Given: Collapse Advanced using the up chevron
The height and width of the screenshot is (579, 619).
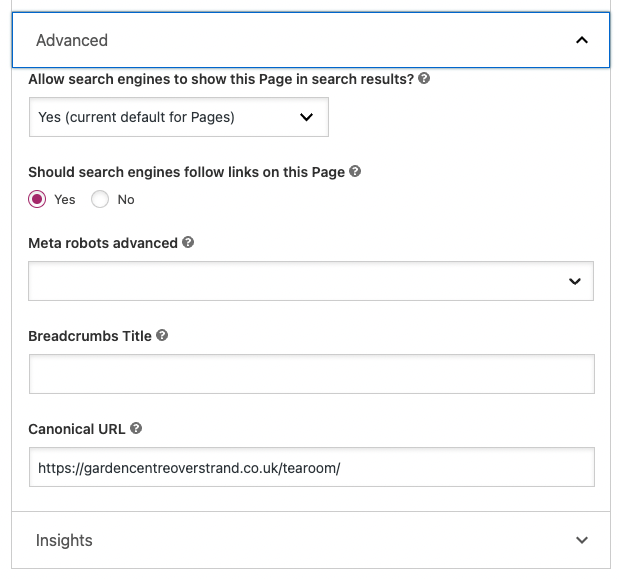Looking at the screenshot, I should pos(582,41).
